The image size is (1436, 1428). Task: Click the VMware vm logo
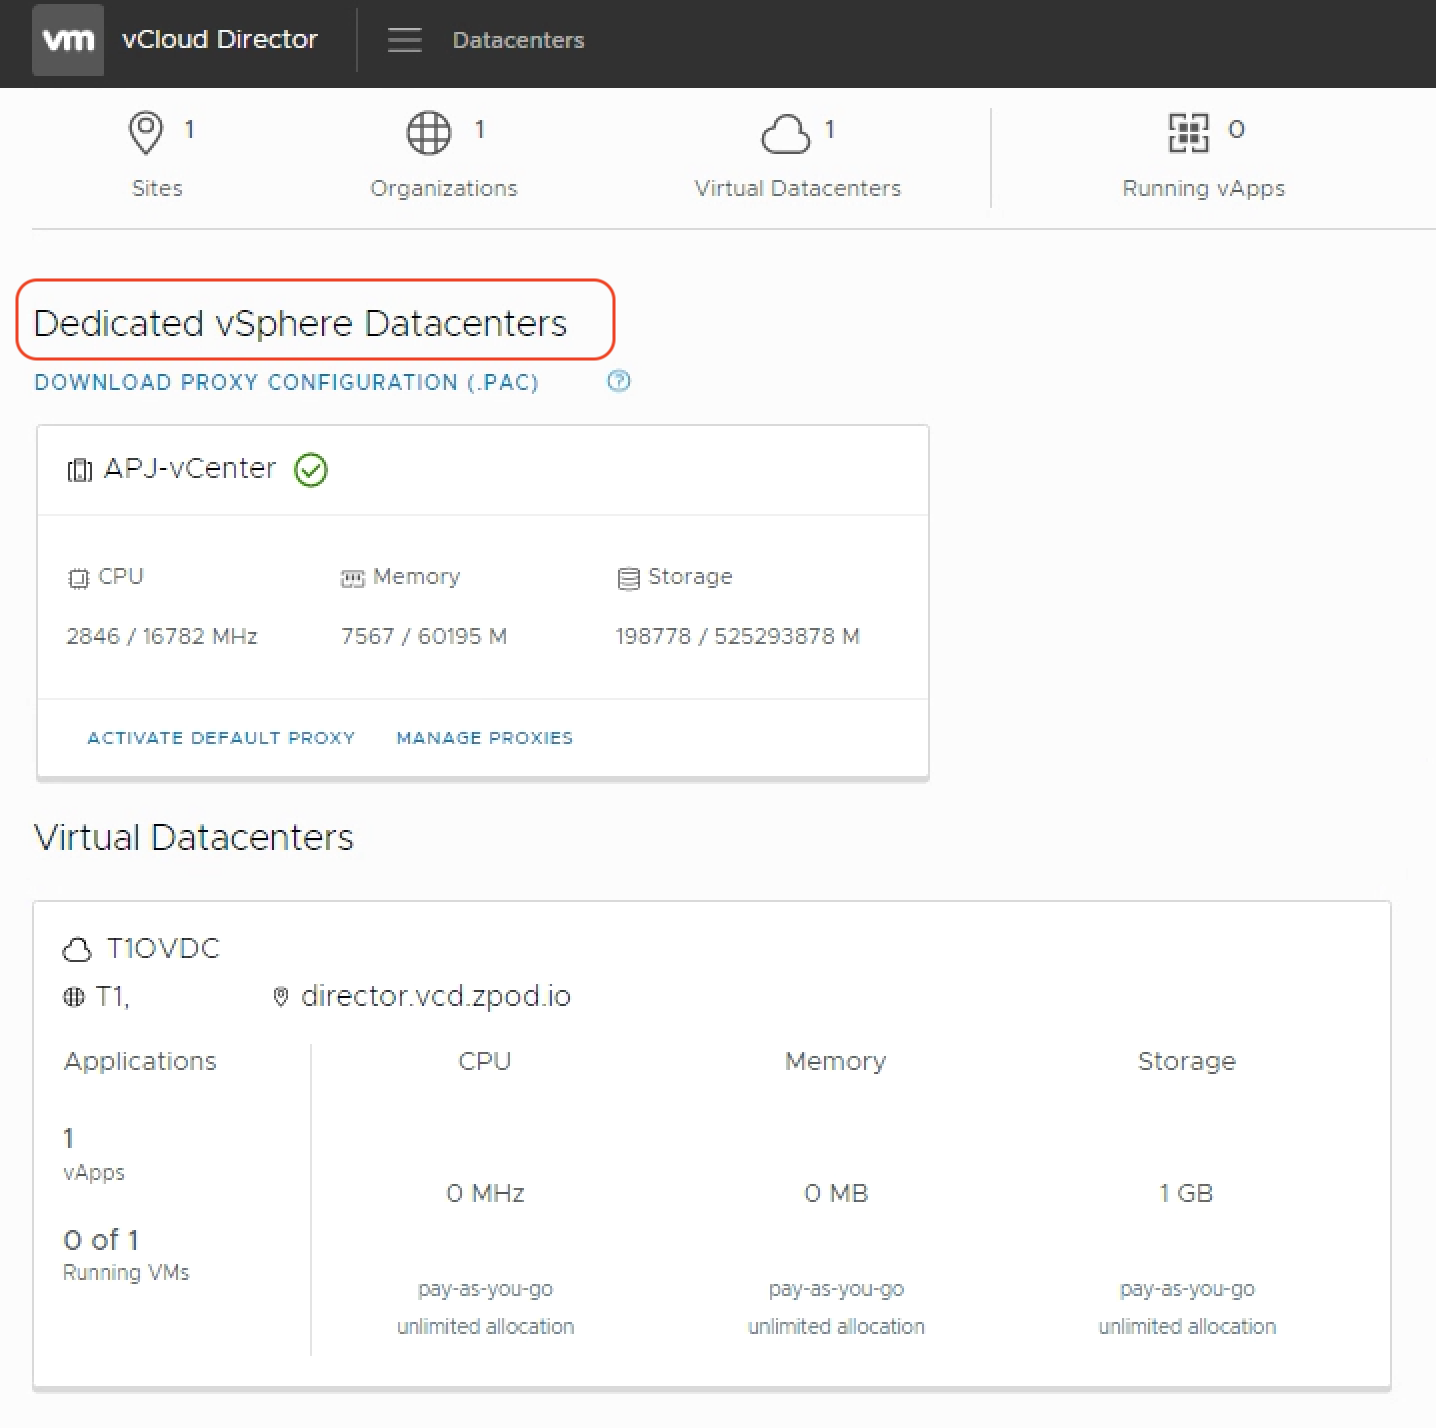(68, 40)
